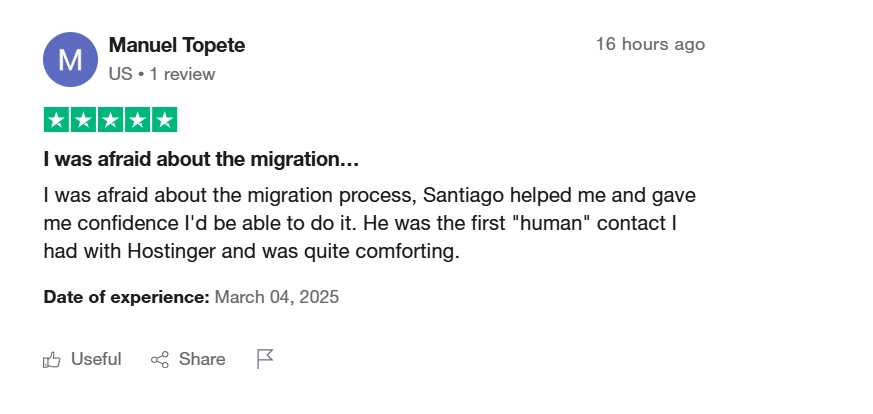
Task: Flag this review with the flag icon
Action: pyautogui.click(x=265, y=359)
